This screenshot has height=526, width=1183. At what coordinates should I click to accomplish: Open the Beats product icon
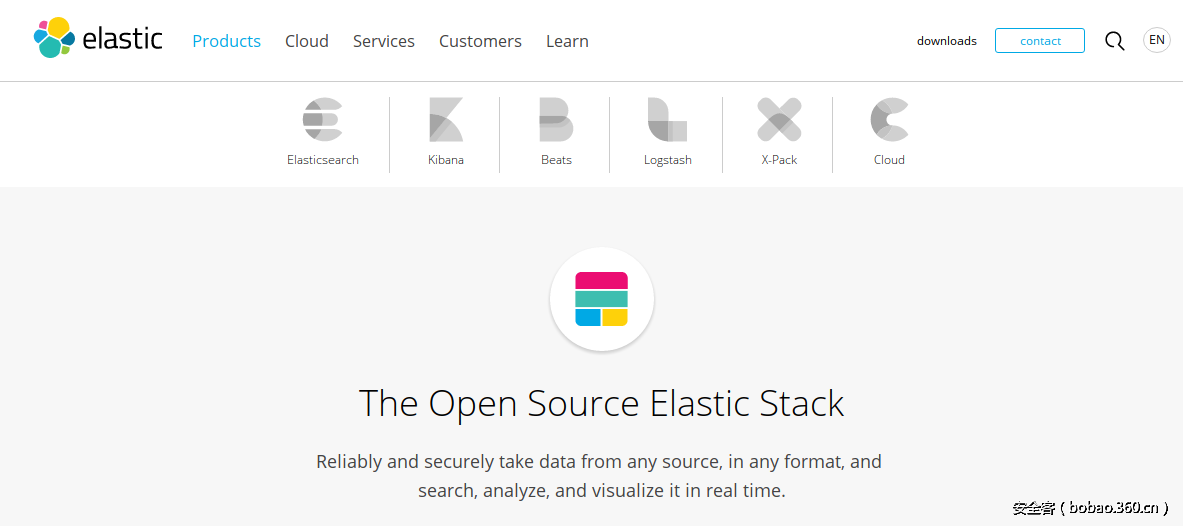556,120
